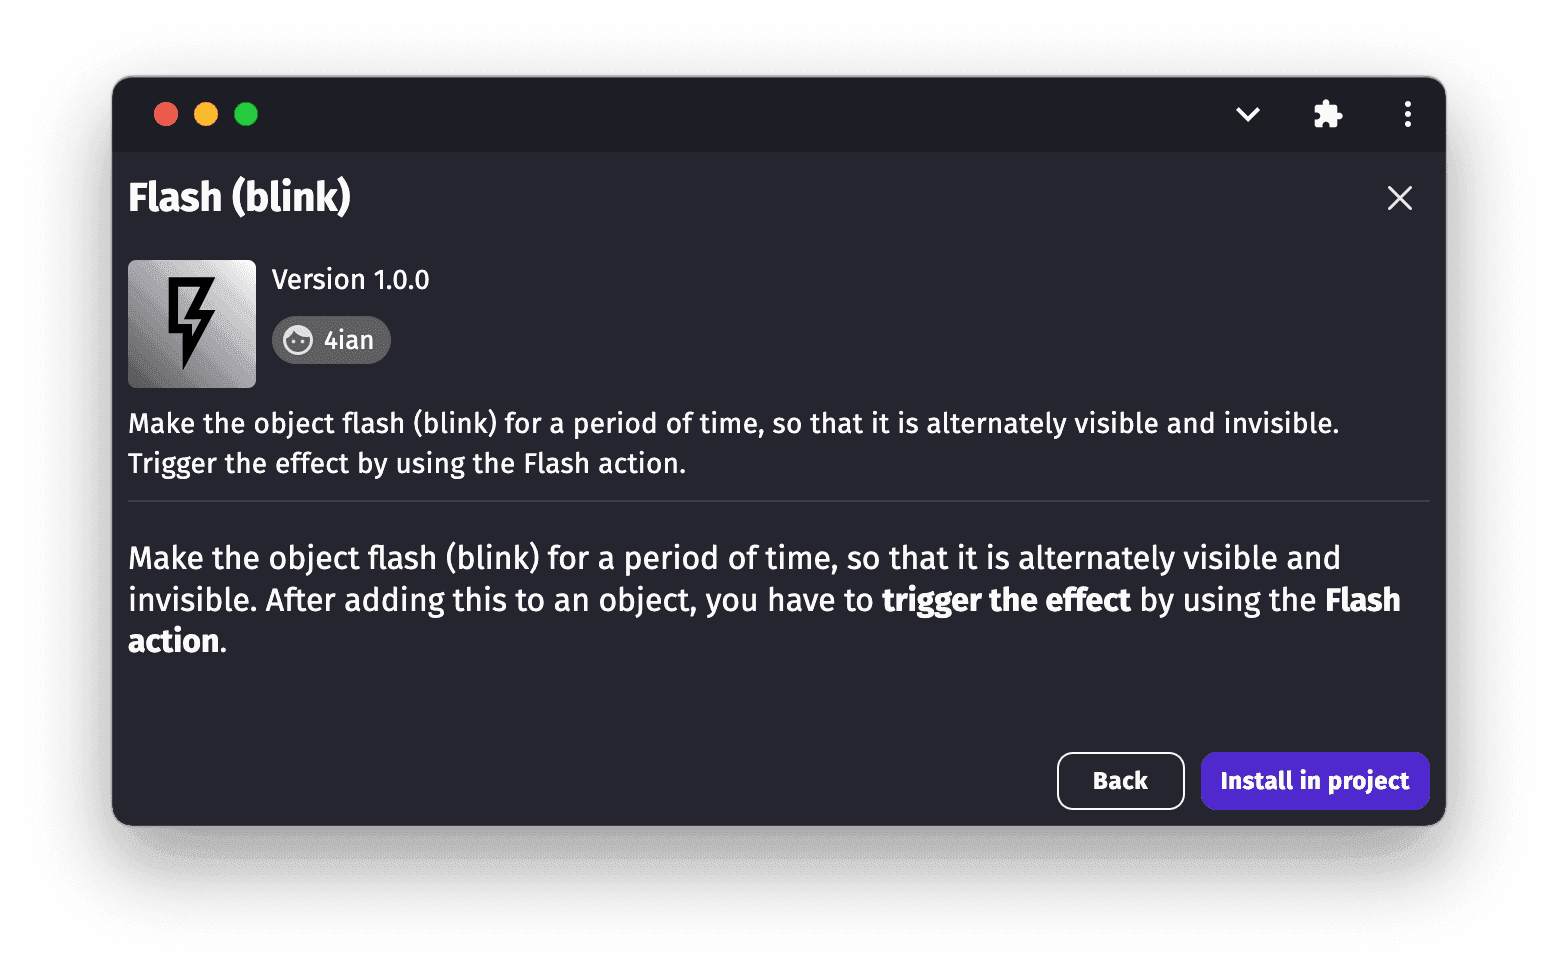Click the lightning bolt extension thumbnail
Screen dimensions: 1558x974
pos(192,324)
